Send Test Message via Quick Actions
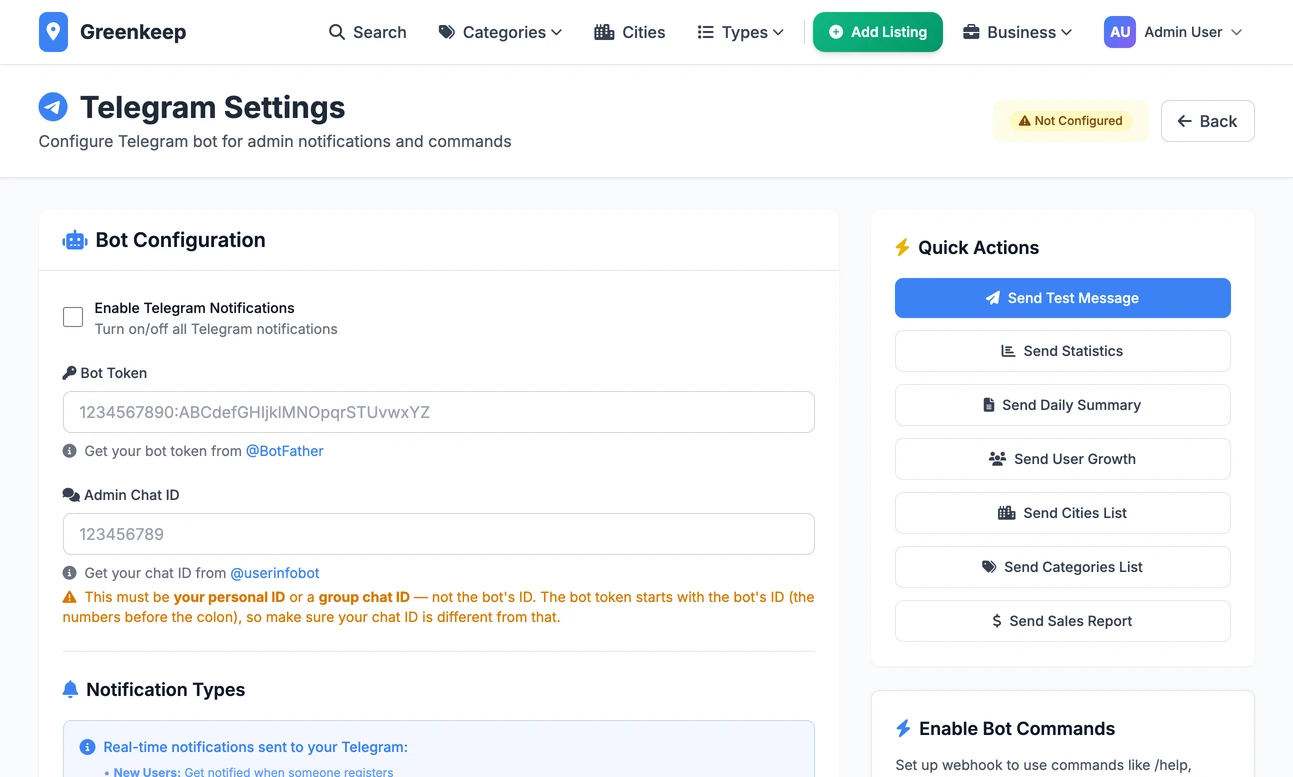This screenshot has height=777, width=1293. click(x=1063, y=298)
